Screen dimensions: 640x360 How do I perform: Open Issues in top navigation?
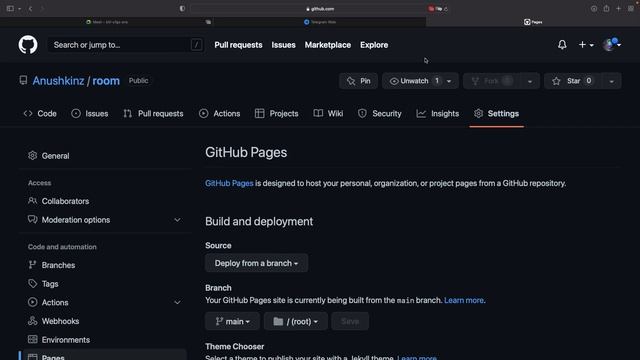pyautogui.click(x=283, y=45)
